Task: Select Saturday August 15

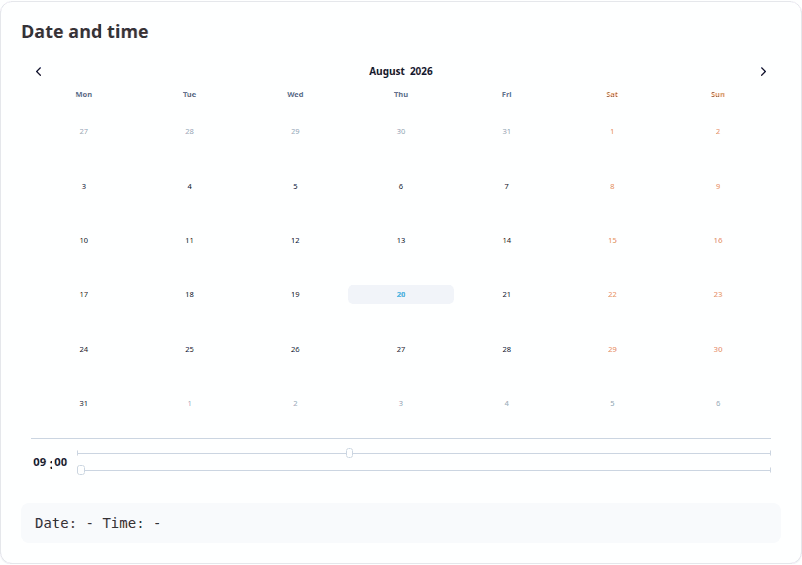Action: point(612,240)
